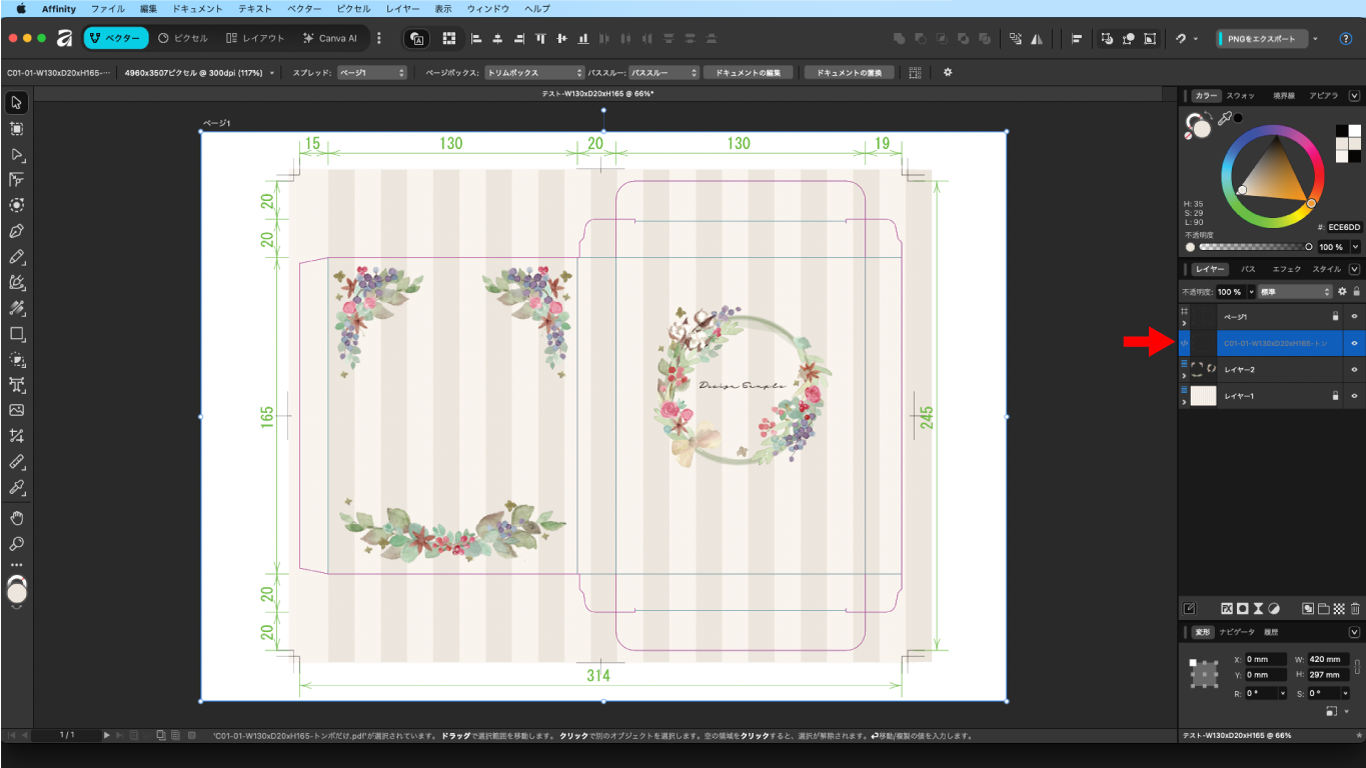Click the hex color field ECE6DD
This screenshot has width=1366, height=768.
pyautogui.click(x=1344, y=227)
